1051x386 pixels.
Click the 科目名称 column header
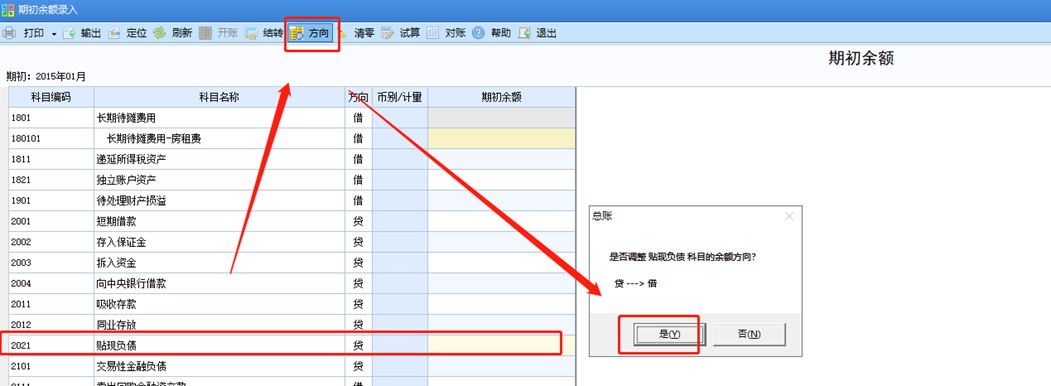[x=219, y=97]
